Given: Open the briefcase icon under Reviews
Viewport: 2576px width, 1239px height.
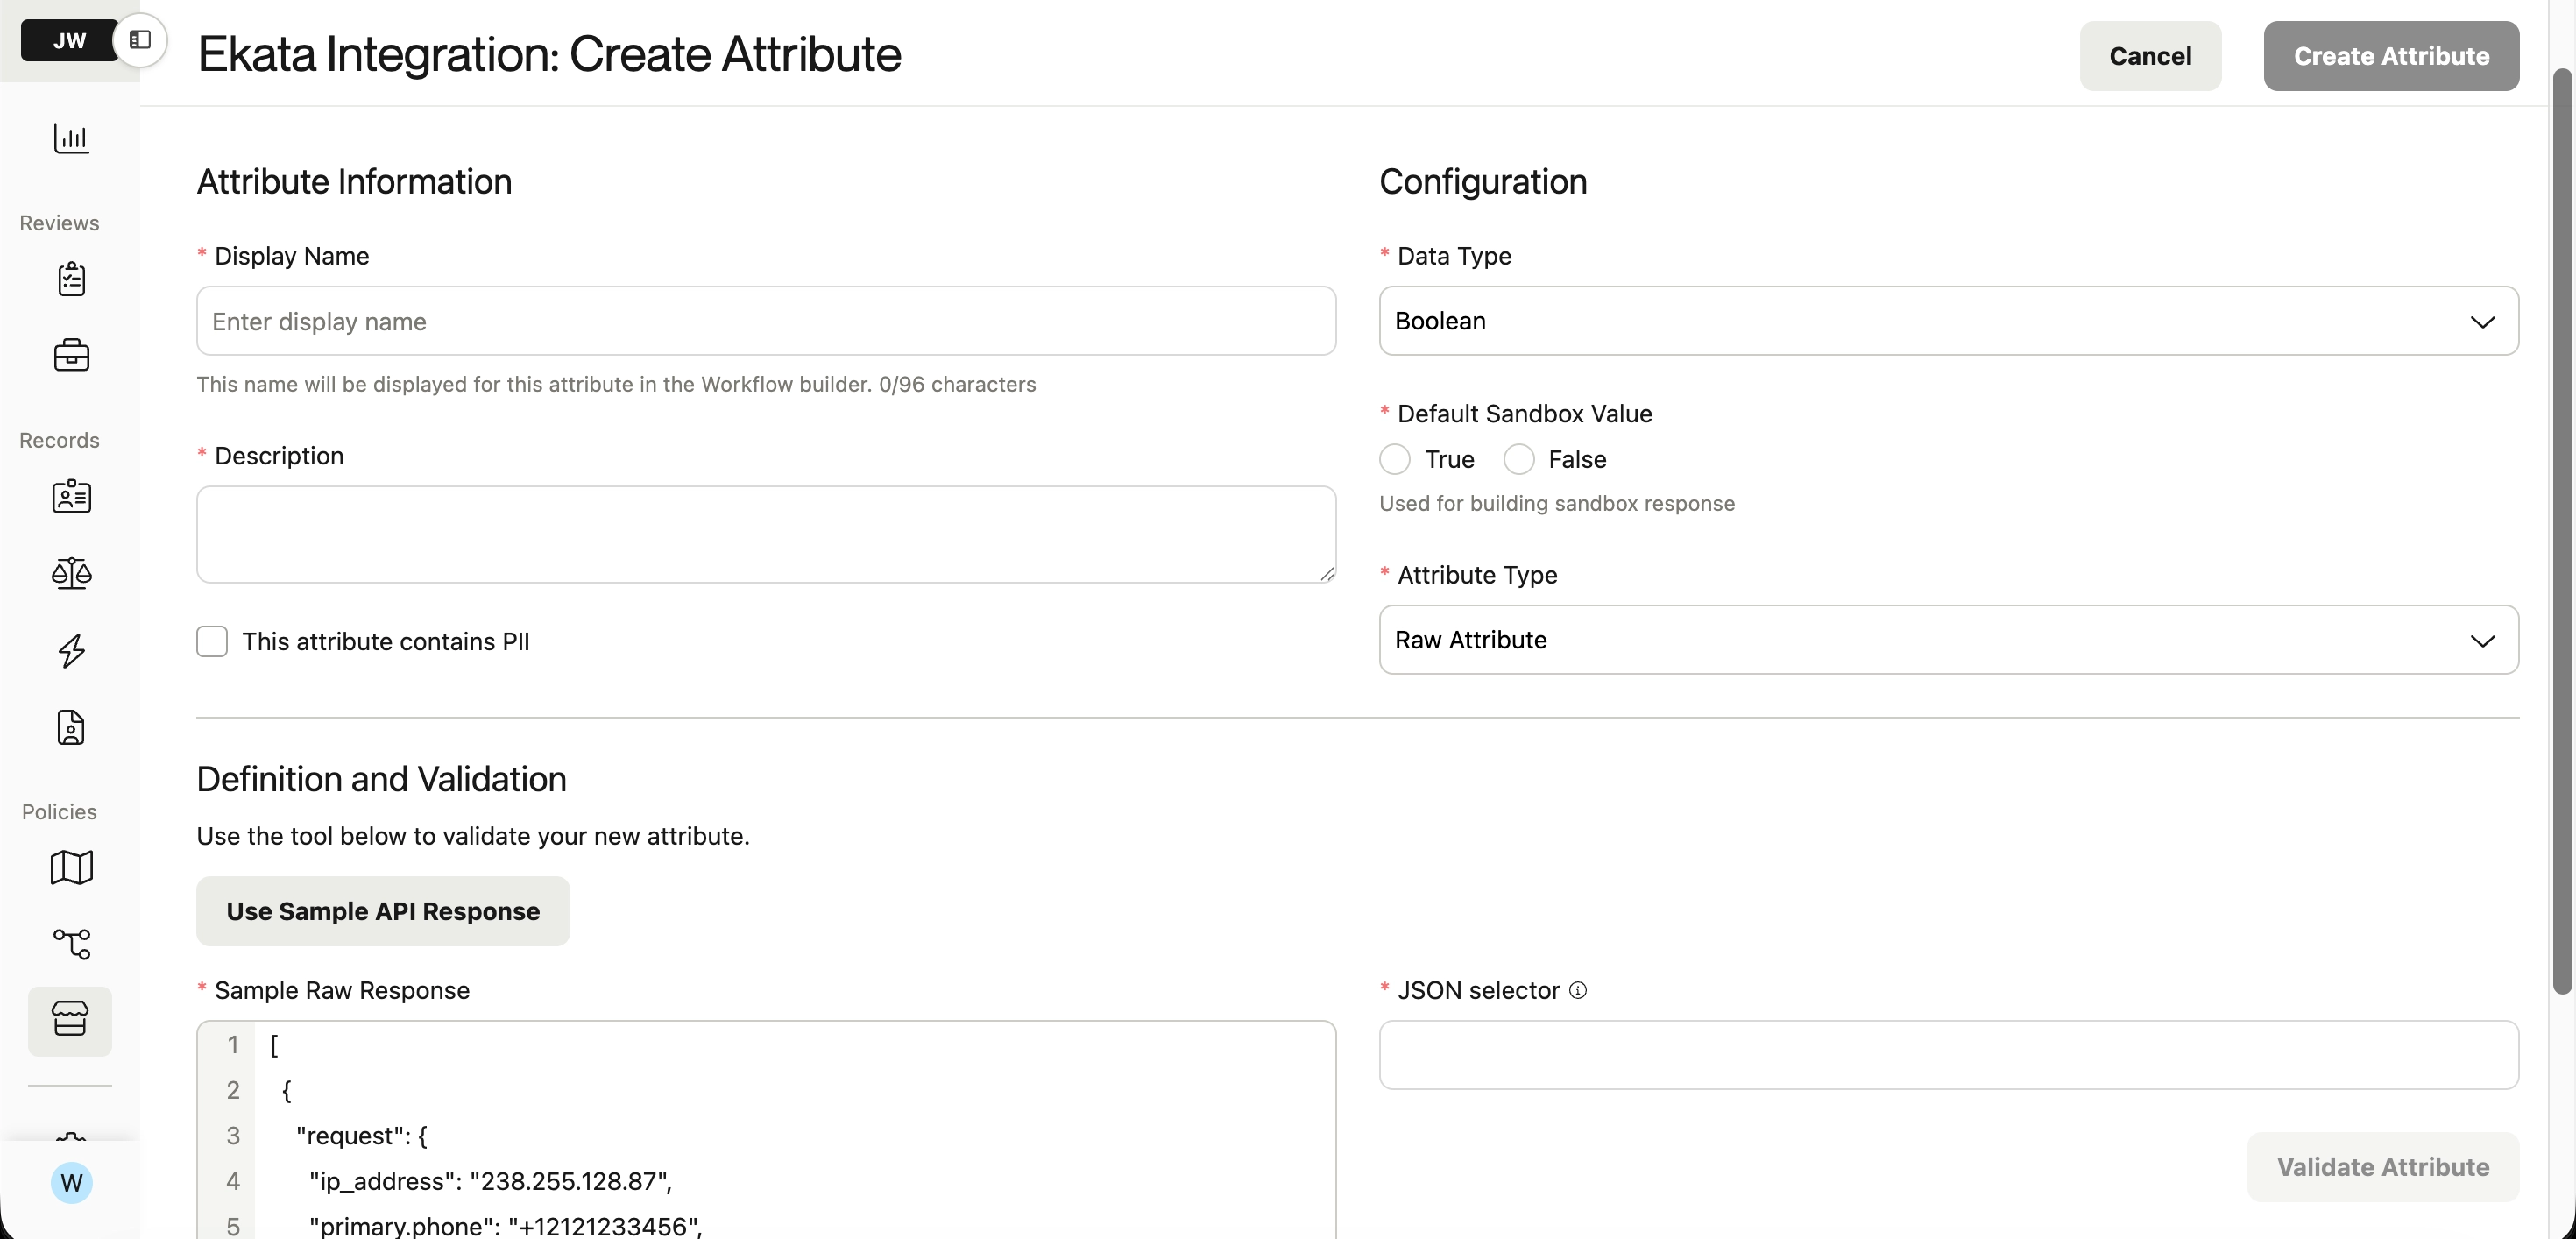Looking at the screenshot, I should tap(71, 355).
